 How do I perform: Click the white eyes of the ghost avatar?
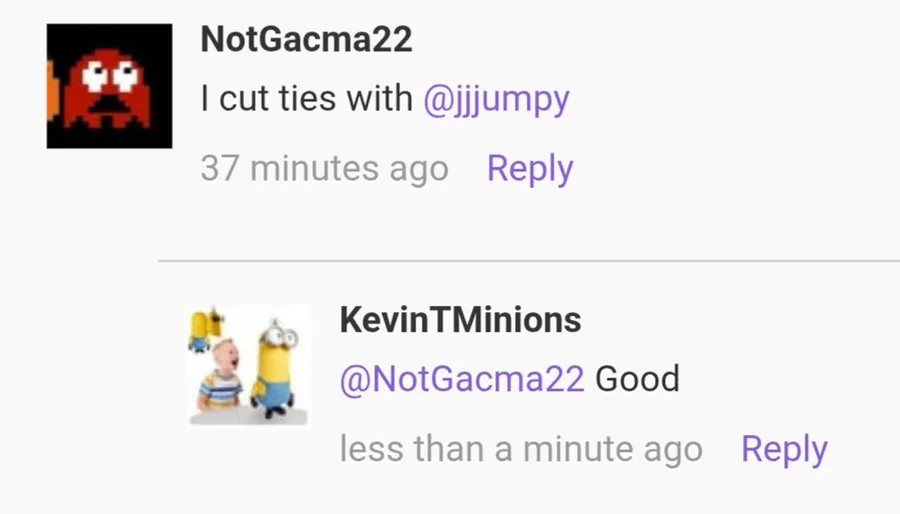click(108, 76)
